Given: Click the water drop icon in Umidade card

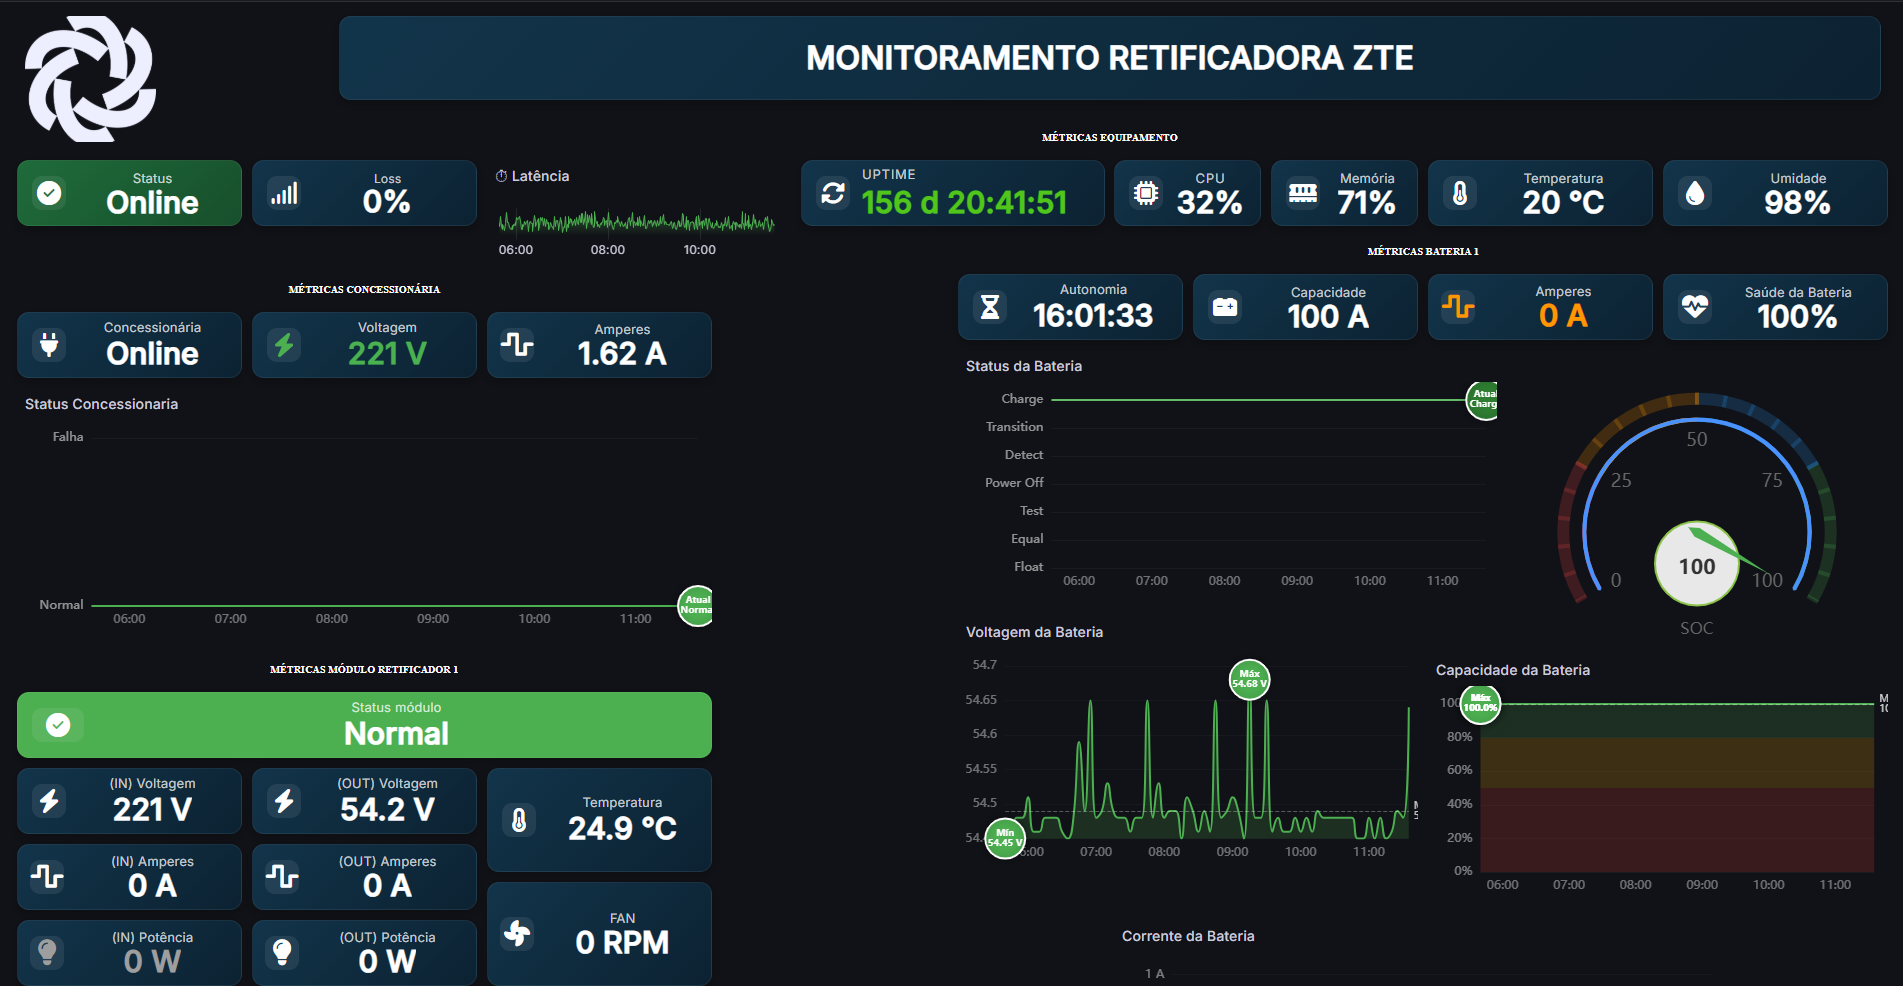Looking at the screenshot, I should [1695, 193].
